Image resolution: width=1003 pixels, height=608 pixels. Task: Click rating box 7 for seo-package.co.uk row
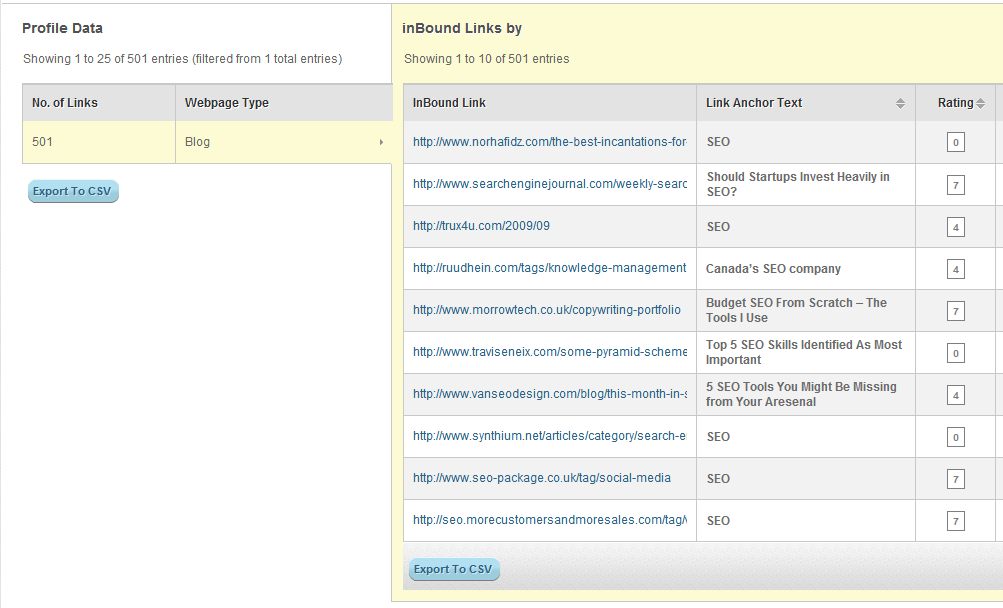tap(956, 479)
